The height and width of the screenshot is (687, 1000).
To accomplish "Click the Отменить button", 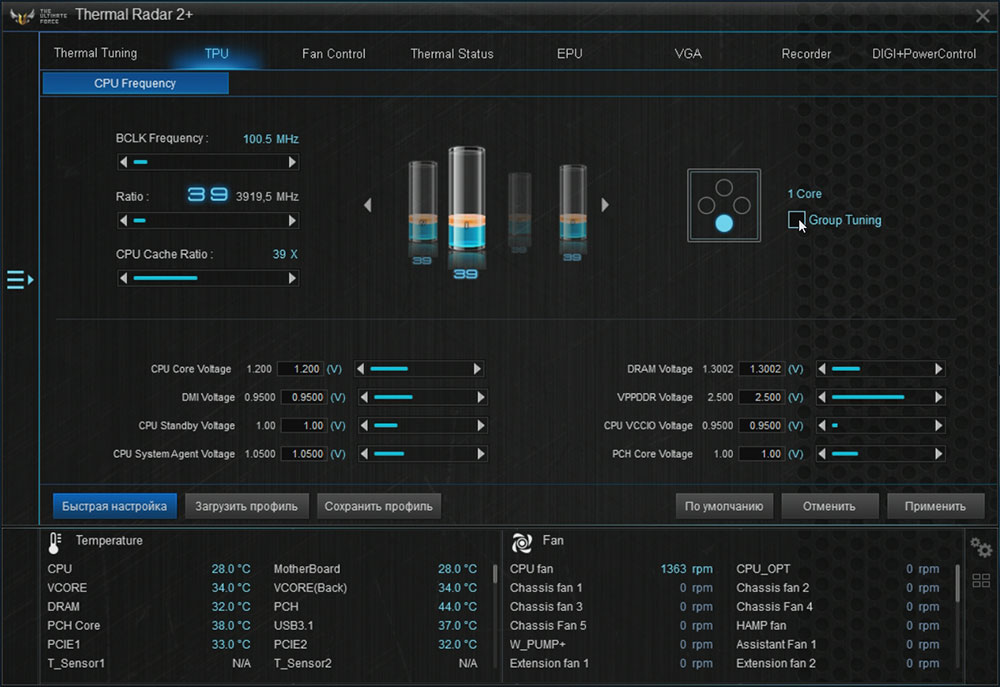I will pyautogui.click(x=830, y=506).
